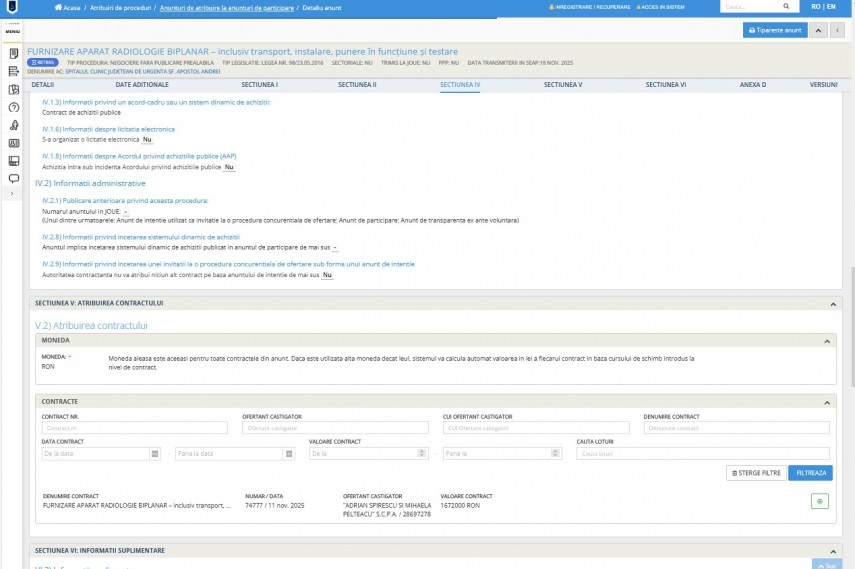The width and height of the screenshot is (855, 569).
Task: Click the green view contract details icon
Action: pos(819,501)
